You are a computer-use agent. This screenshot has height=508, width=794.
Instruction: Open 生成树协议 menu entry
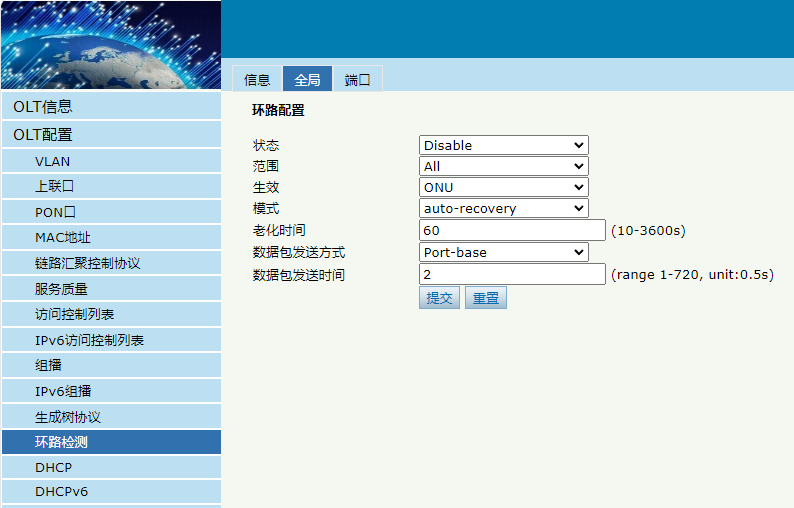pyautogui.click(x=111, y=417)
